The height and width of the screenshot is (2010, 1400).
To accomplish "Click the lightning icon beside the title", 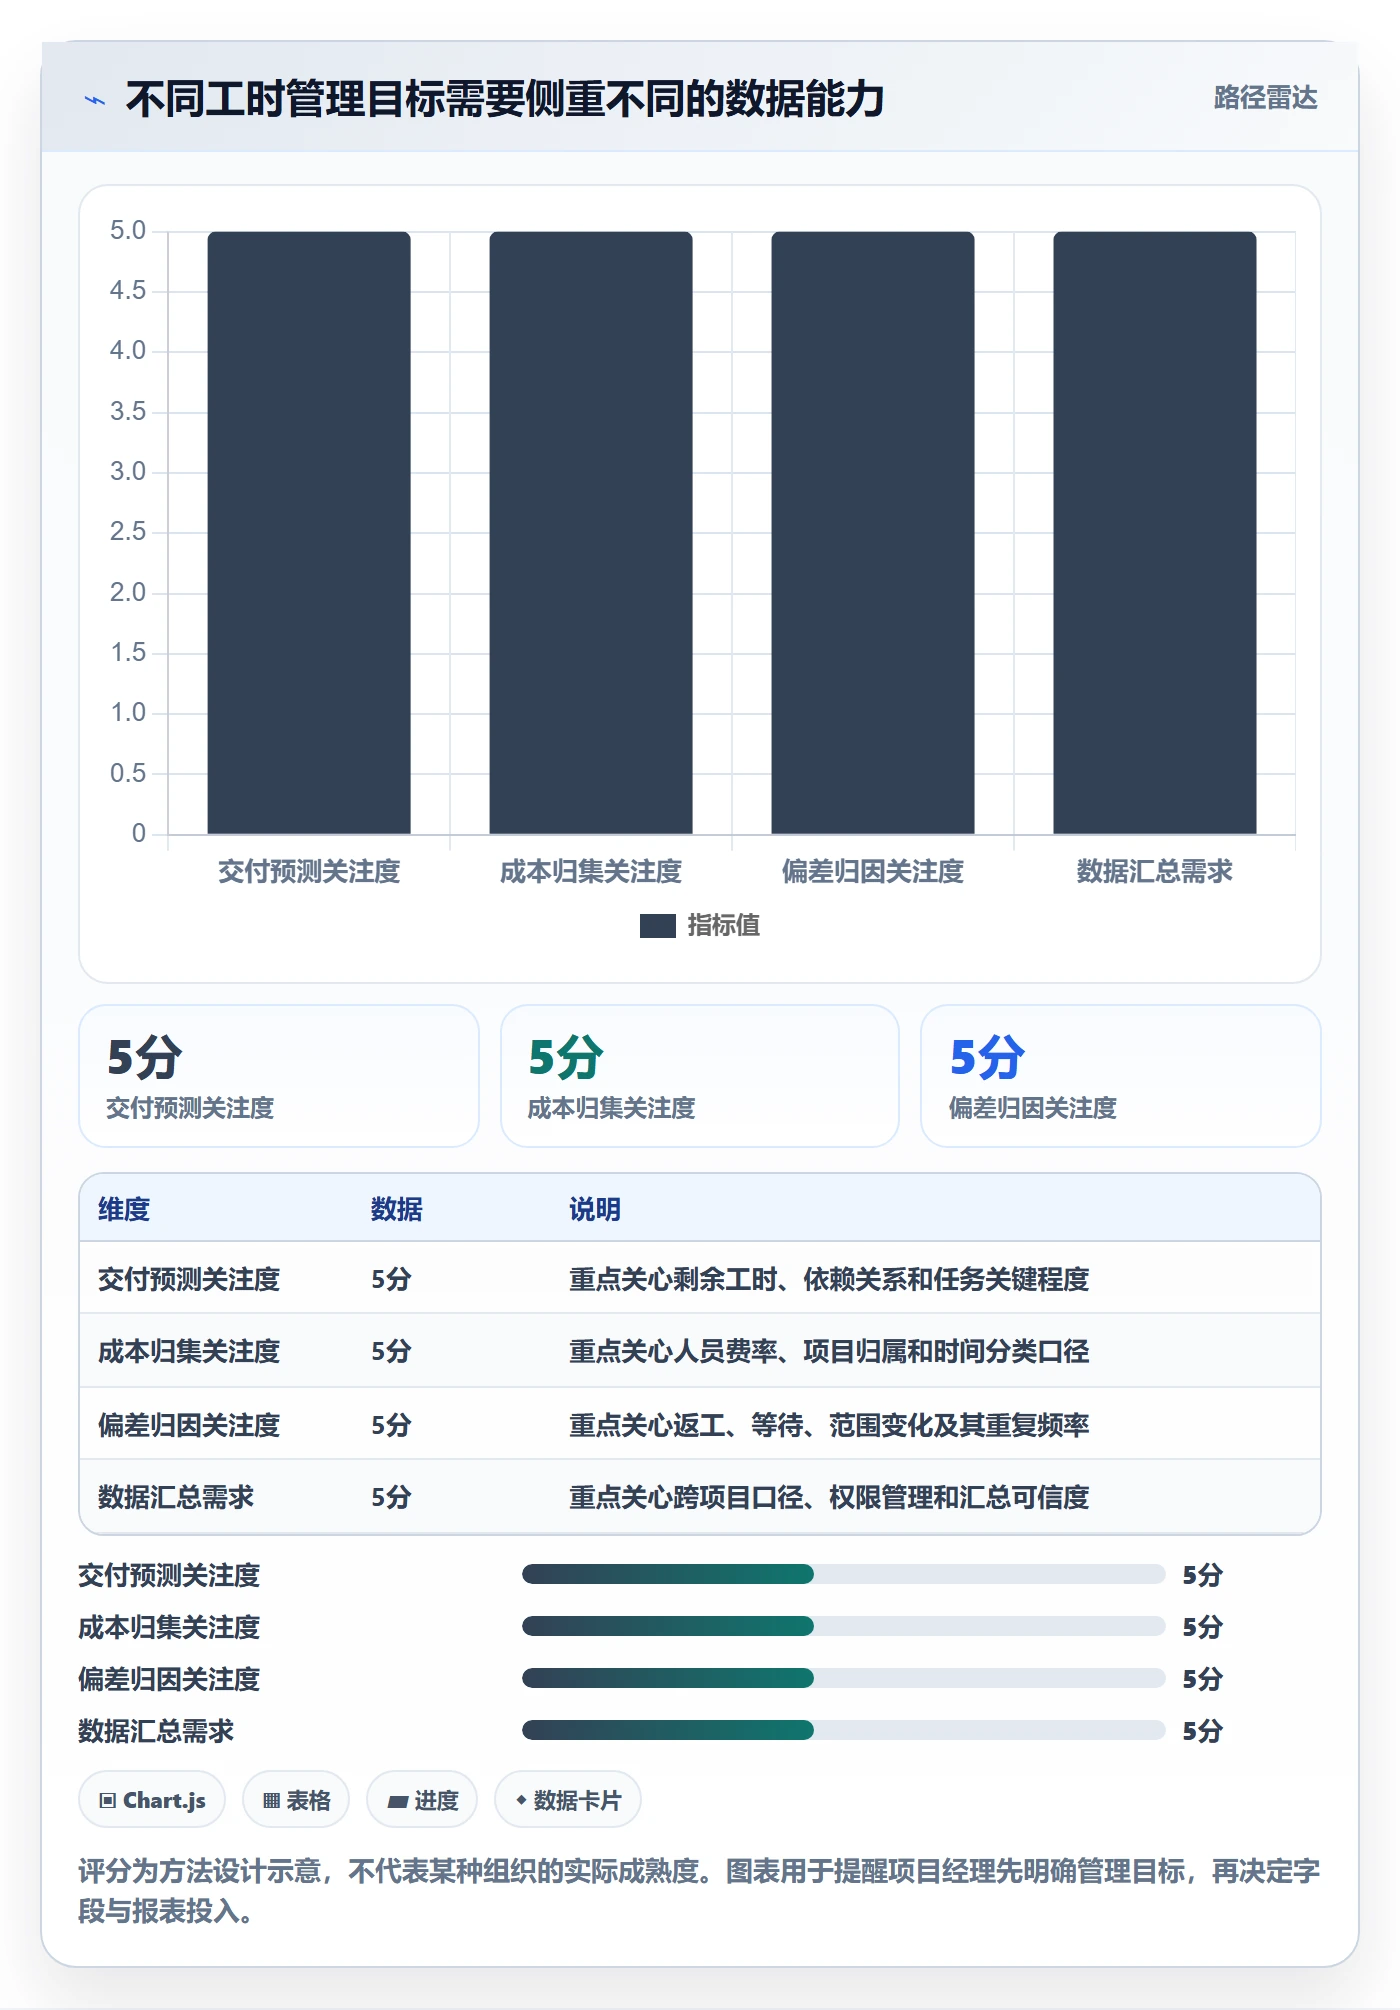I will (x=95, y=100).
